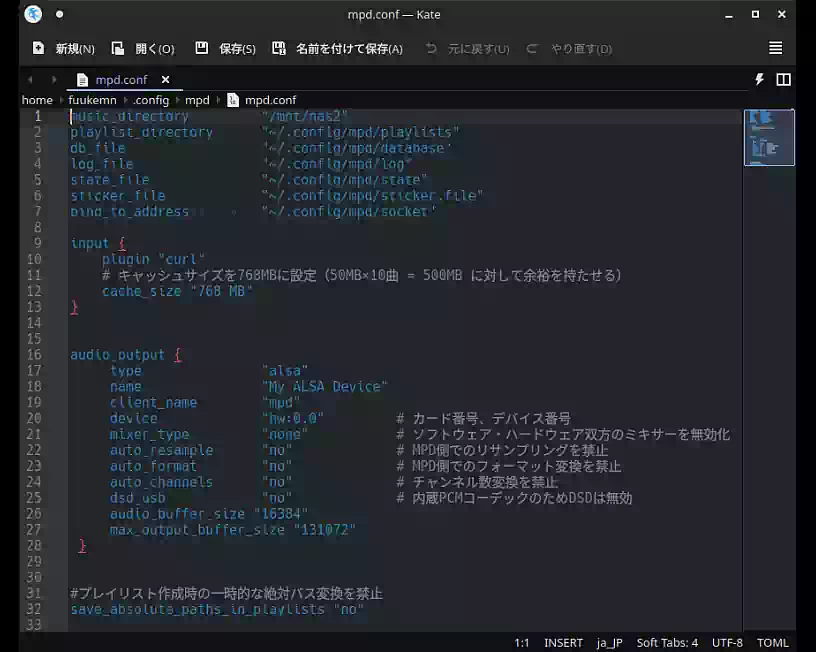The image size is (816, 652).
Task: Click 'auto_resample' on line 22
Action: pos(161,450)
